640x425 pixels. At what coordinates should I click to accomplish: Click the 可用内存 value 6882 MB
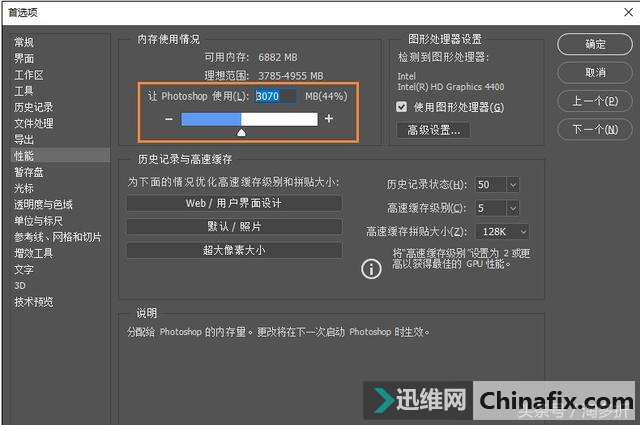point(278,58)
